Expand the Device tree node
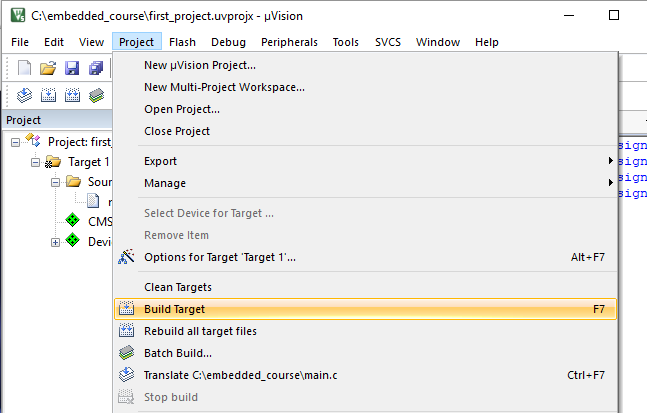Viewport: 647px width, 413px height. point(55,242)
